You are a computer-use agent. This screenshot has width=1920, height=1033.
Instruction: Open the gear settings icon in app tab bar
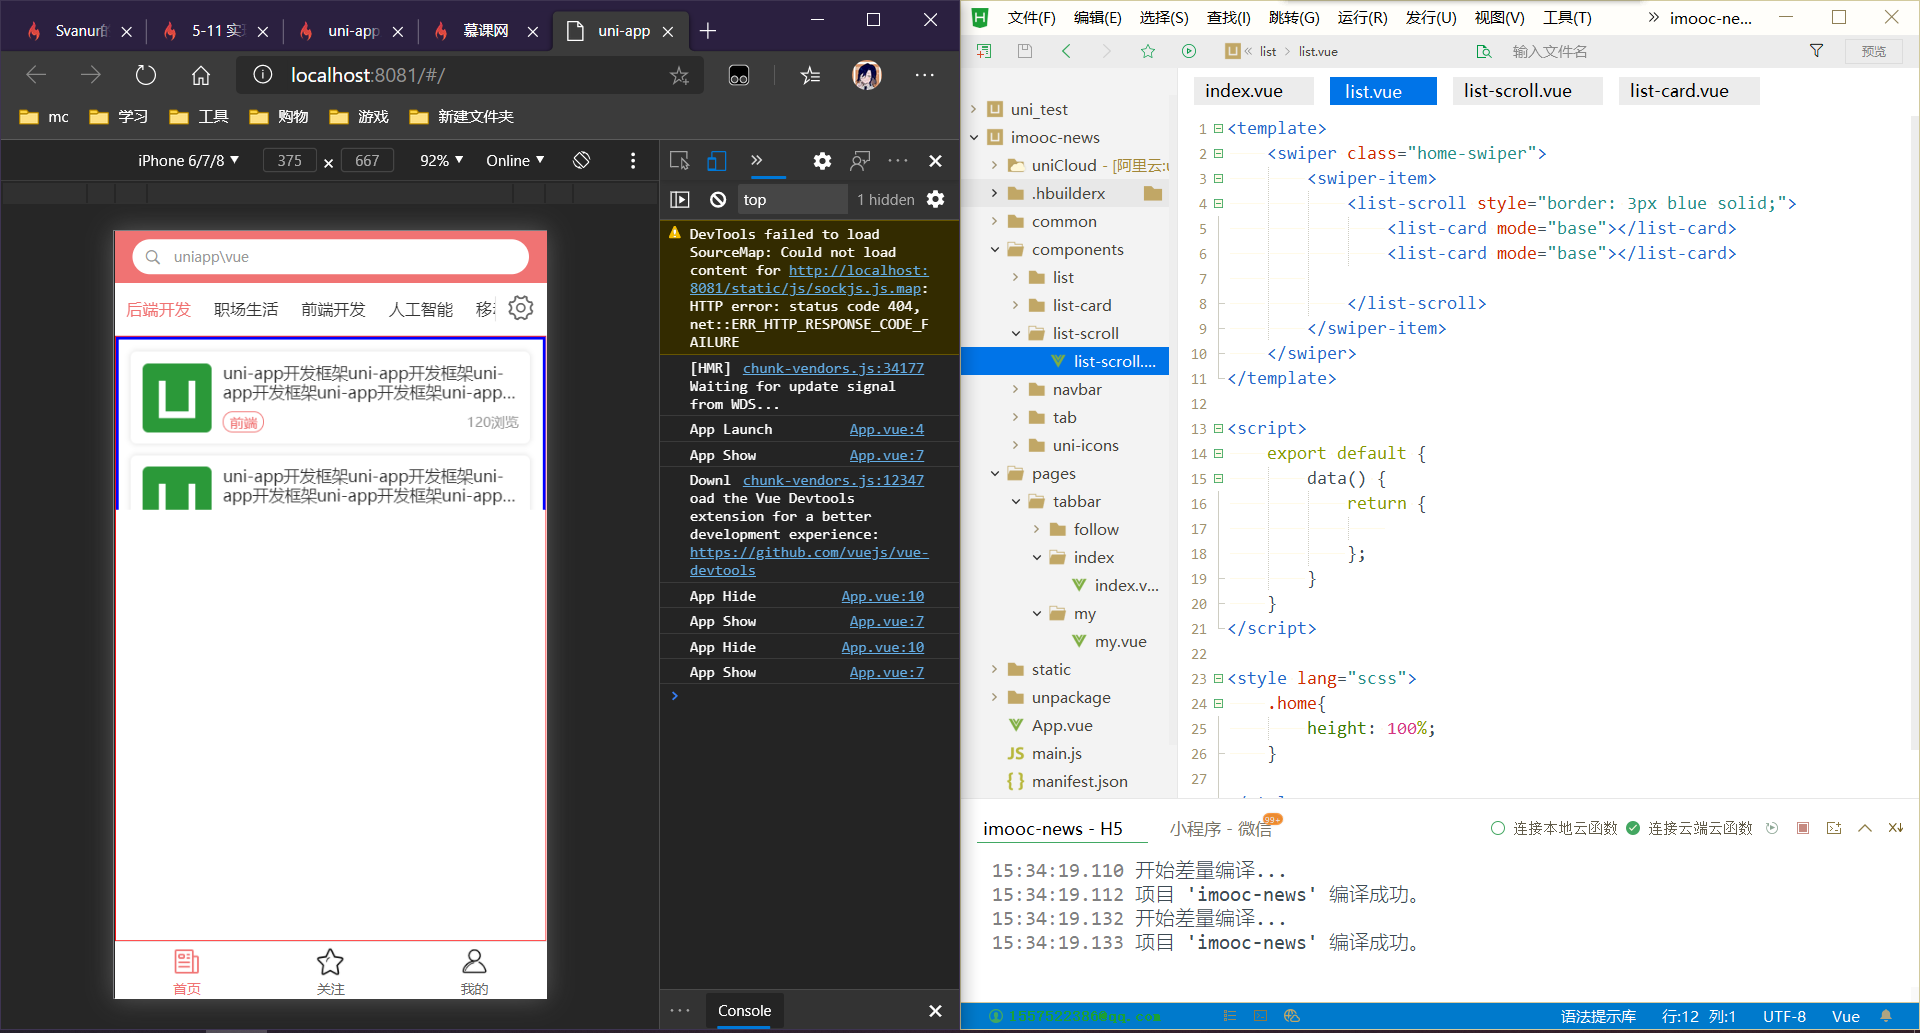click(521, 308)
